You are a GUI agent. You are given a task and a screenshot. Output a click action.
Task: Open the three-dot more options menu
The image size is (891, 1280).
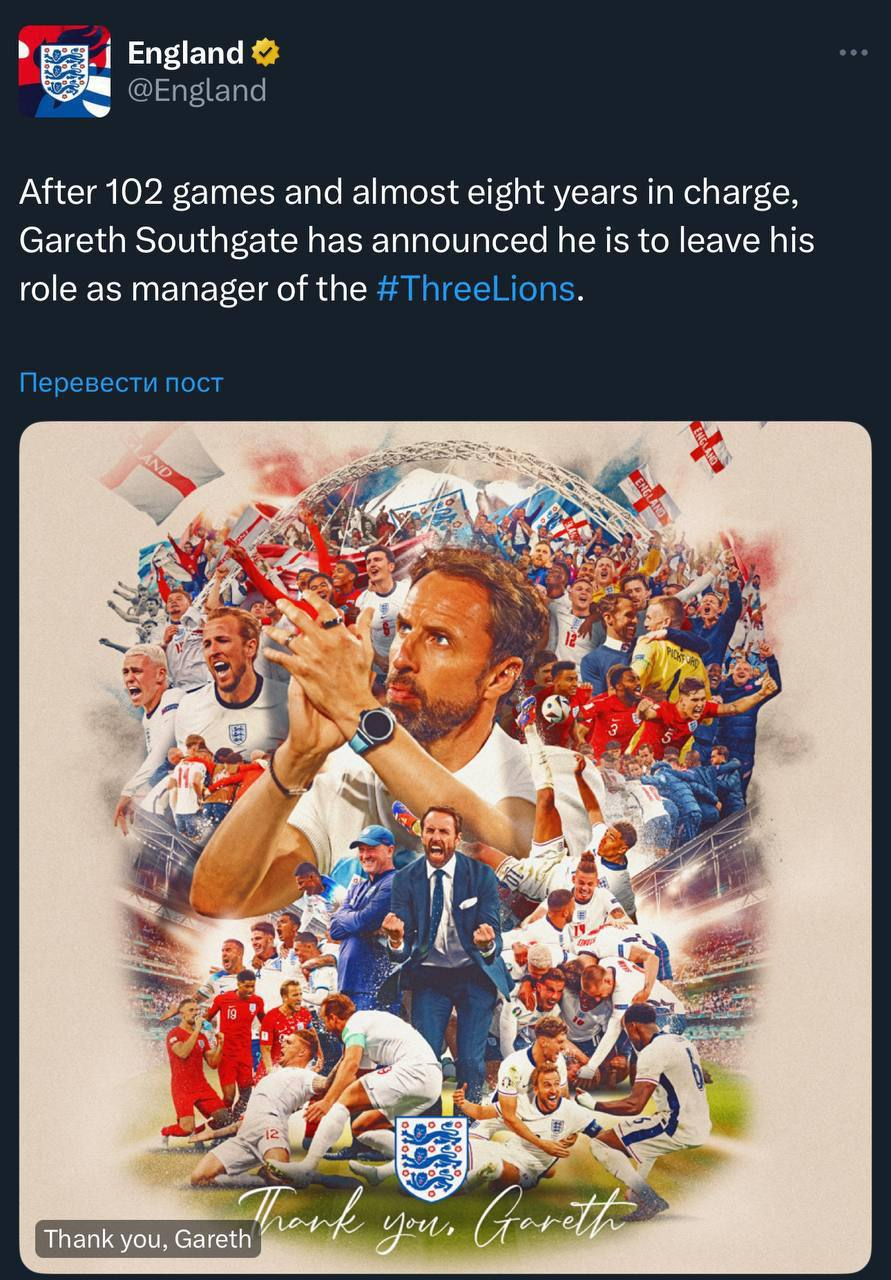pos(852,53)
